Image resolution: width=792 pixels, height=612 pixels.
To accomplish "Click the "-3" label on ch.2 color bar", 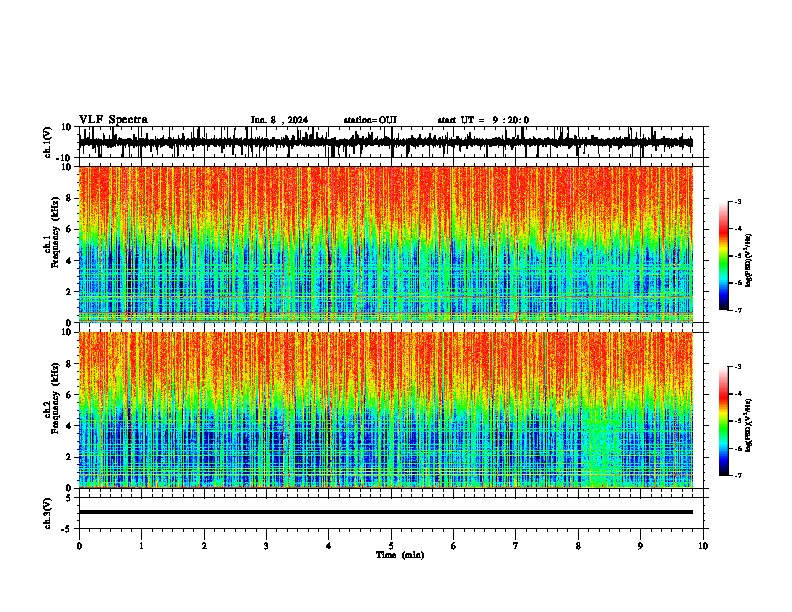I will coord(737,367).
